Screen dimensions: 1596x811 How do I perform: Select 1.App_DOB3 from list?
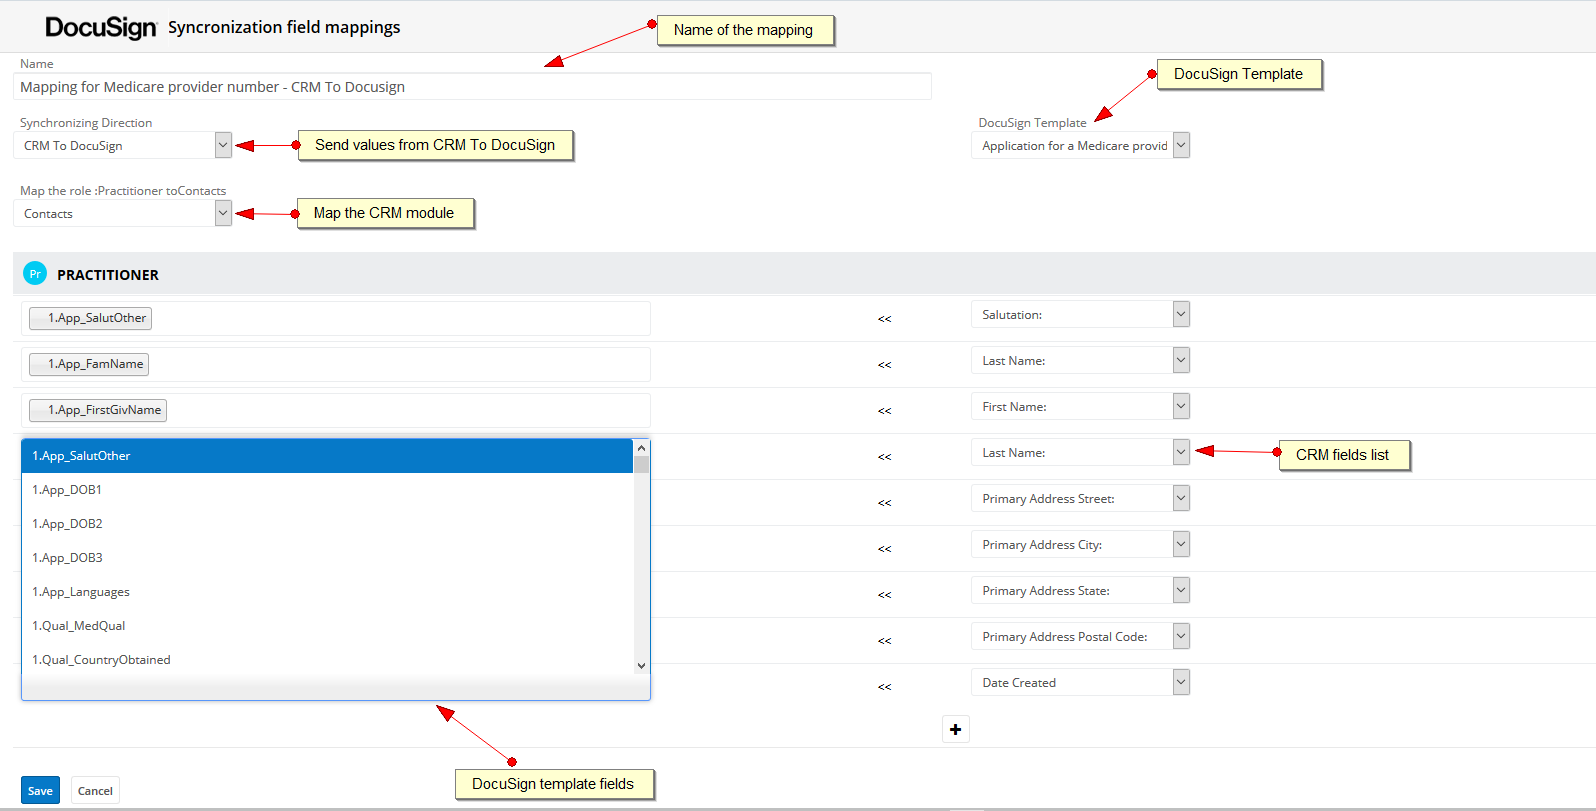coord(328,558)
